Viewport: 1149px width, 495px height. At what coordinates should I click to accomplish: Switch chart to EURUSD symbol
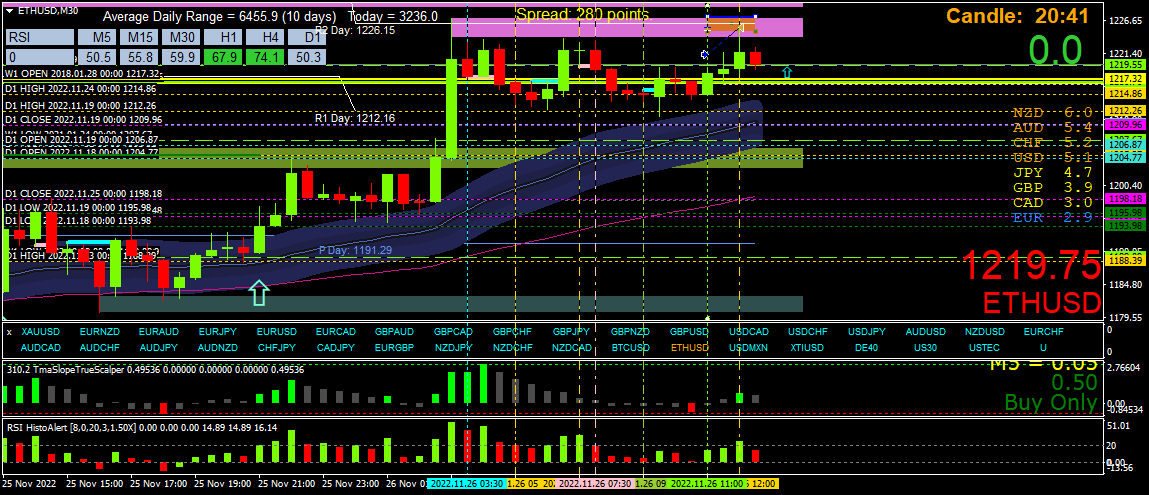pos(276,332)
